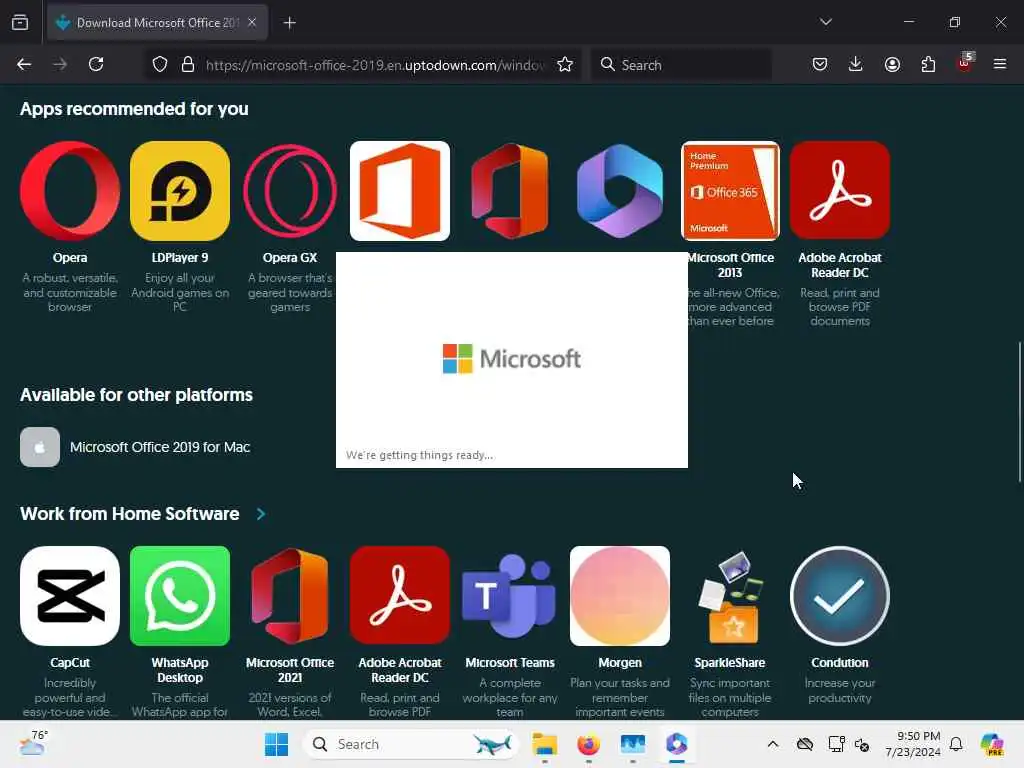This screenshot has width=1024, height=768.
Task: Close the Download Microsoft Office tab
Action: [252, 22]
